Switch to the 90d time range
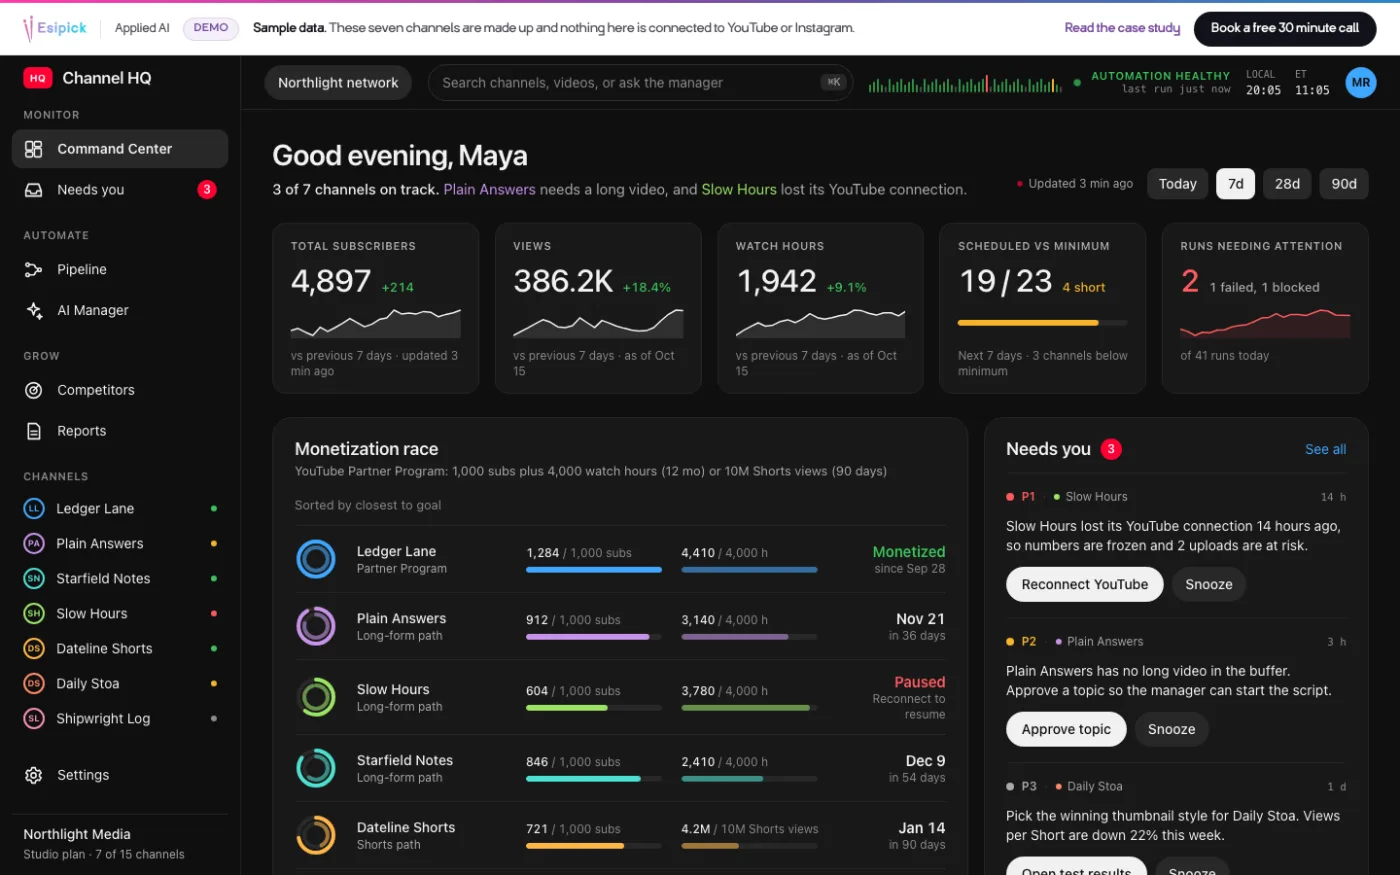Screen dimensions: 1400x875 coord(1344,184)
